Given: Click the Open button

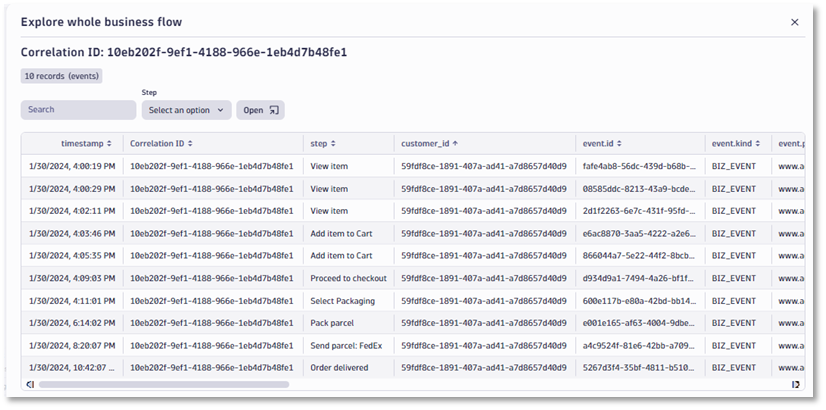Looking at the screenshot, I should [x=260, y=110].
